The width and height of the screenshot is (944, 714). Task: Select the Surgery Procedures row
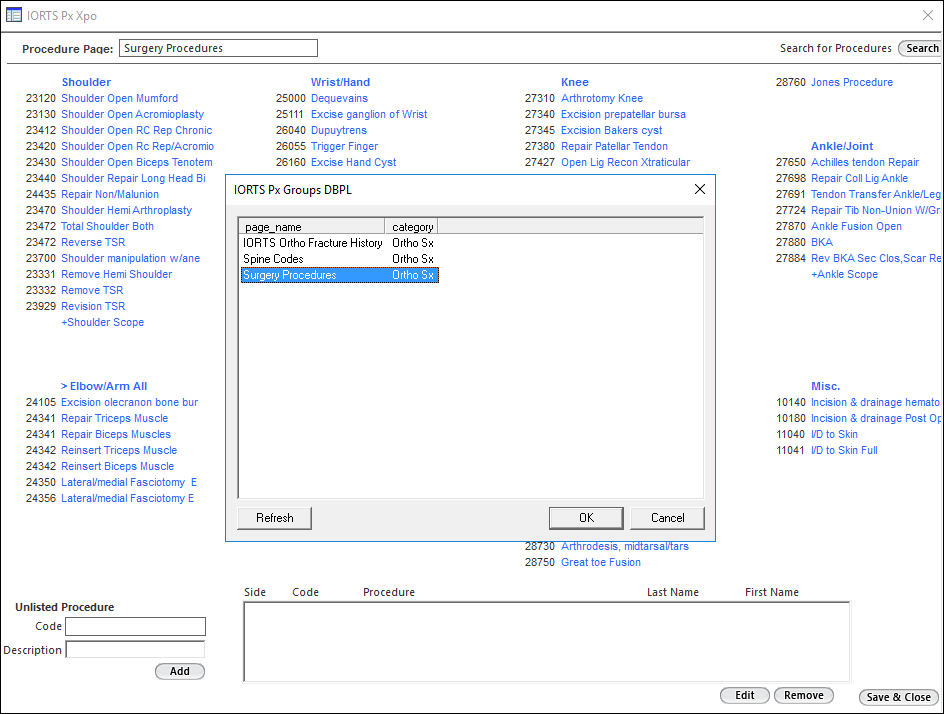pyautogui.click(x=340, y=275)
